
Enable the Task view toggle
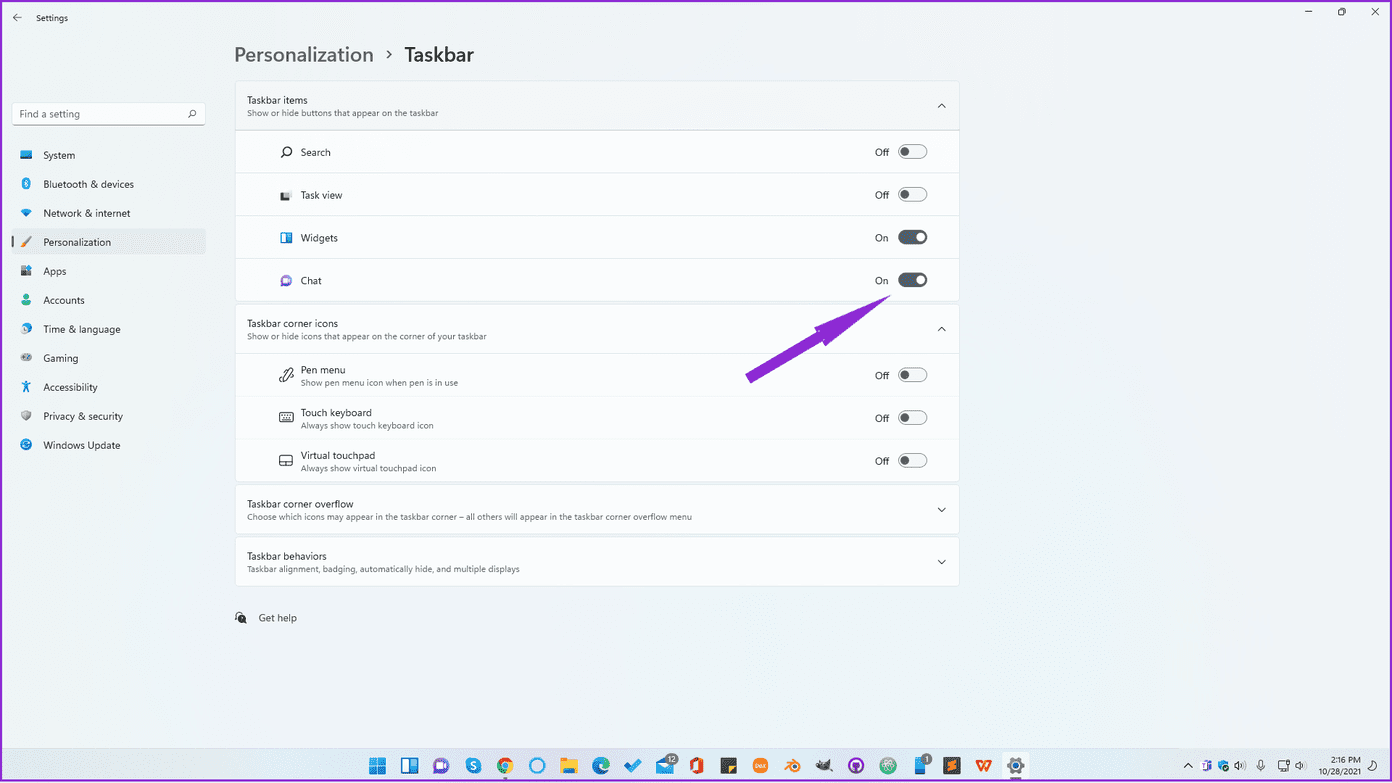pyautogui.click(x=912, y=195)
